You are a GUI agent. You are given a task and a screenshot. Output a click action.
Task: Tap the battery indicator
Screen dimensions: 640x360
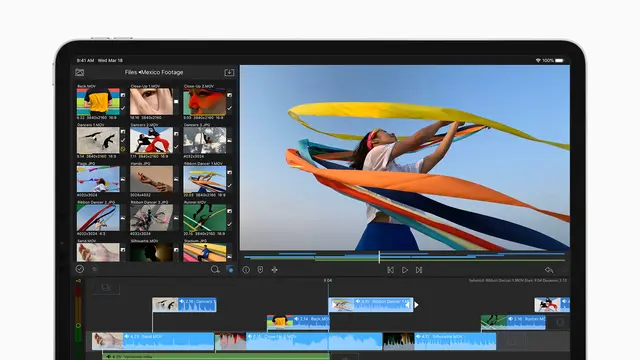(559, 60)
